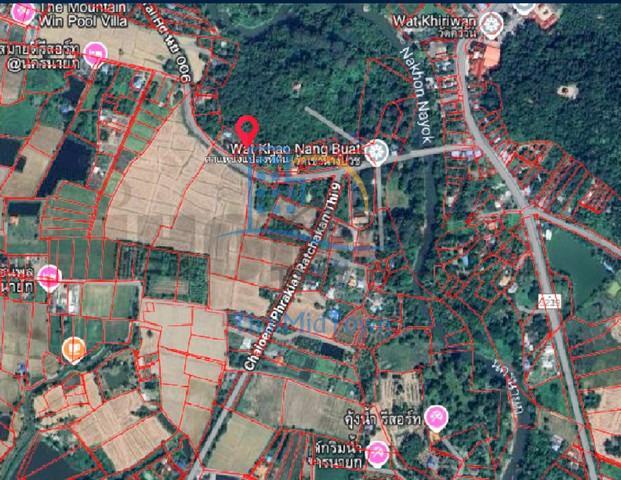Click the pink resort icon at bottom right
This screenshot has height=480, width=621.
click(435, 418)
